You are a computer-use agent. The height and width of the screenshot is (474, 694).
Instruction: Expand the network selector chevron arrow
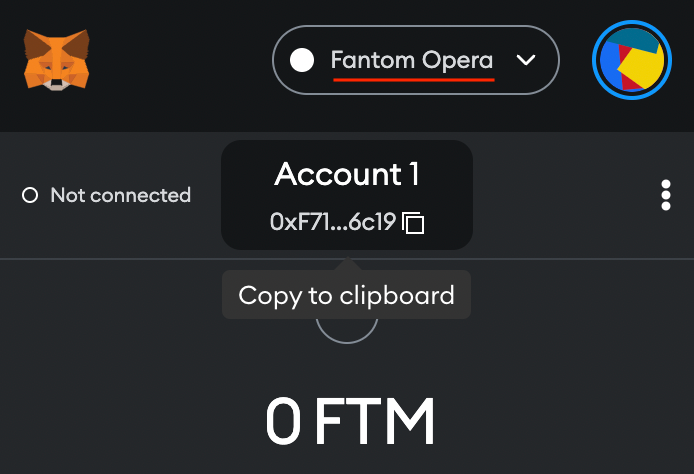[526, 60]
